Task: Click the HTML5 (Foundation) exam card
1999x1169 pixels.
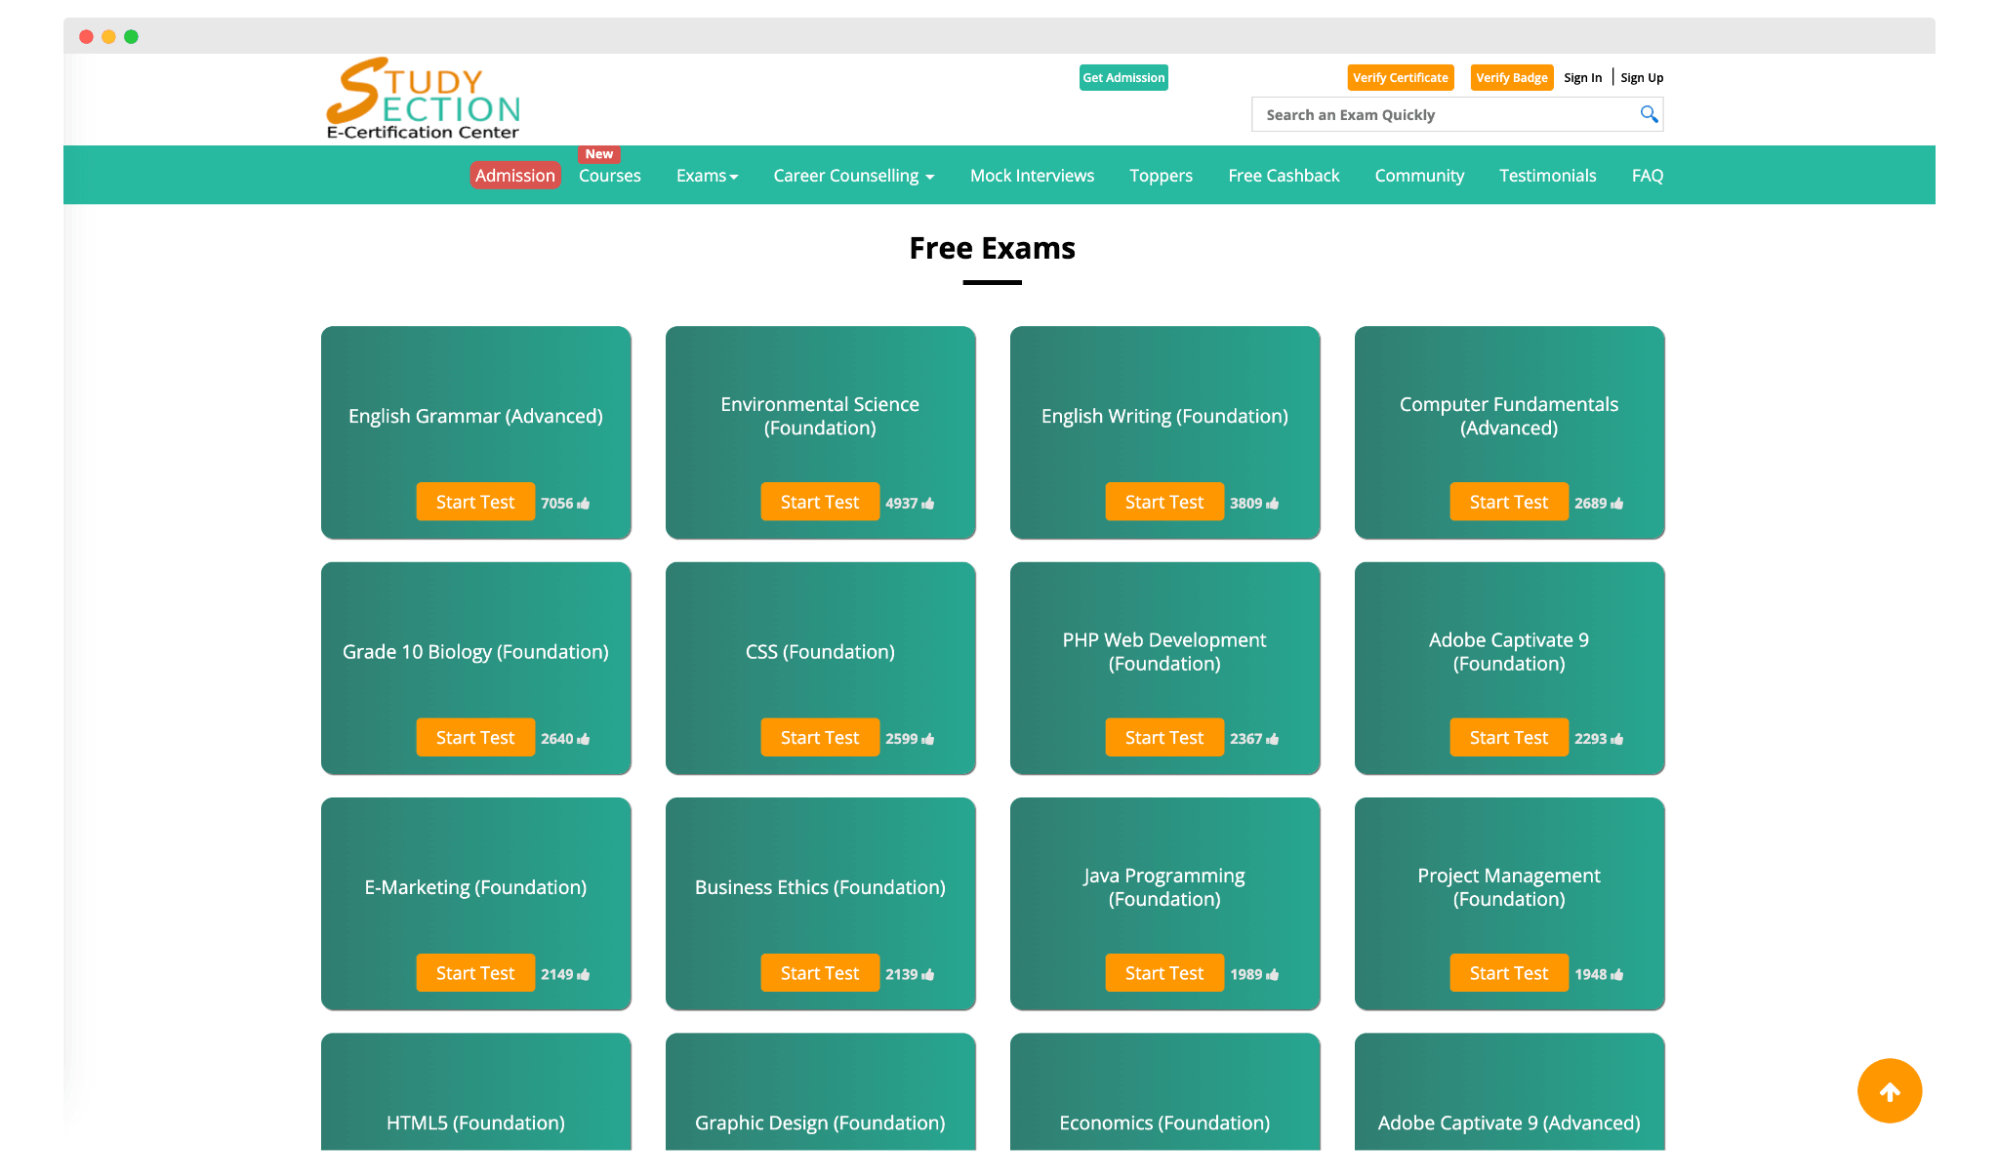Action: pyautogui.click(x=475, y=1094)
